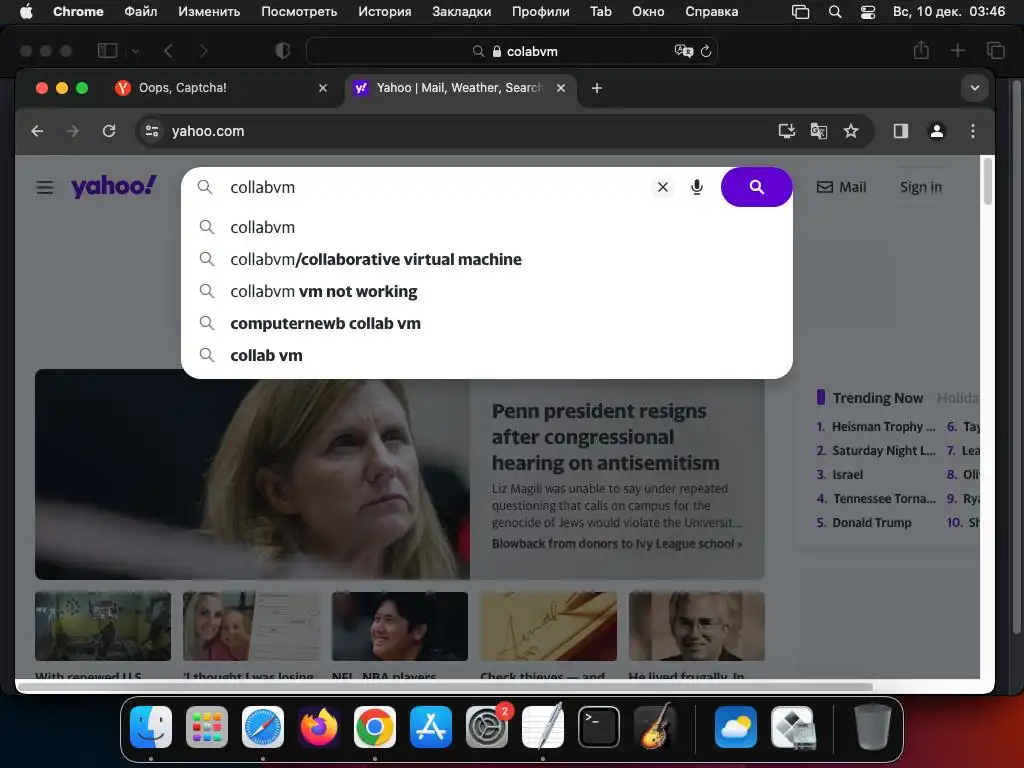
Task: Launch GarageBand from the Dock
Action: (655, 727)
